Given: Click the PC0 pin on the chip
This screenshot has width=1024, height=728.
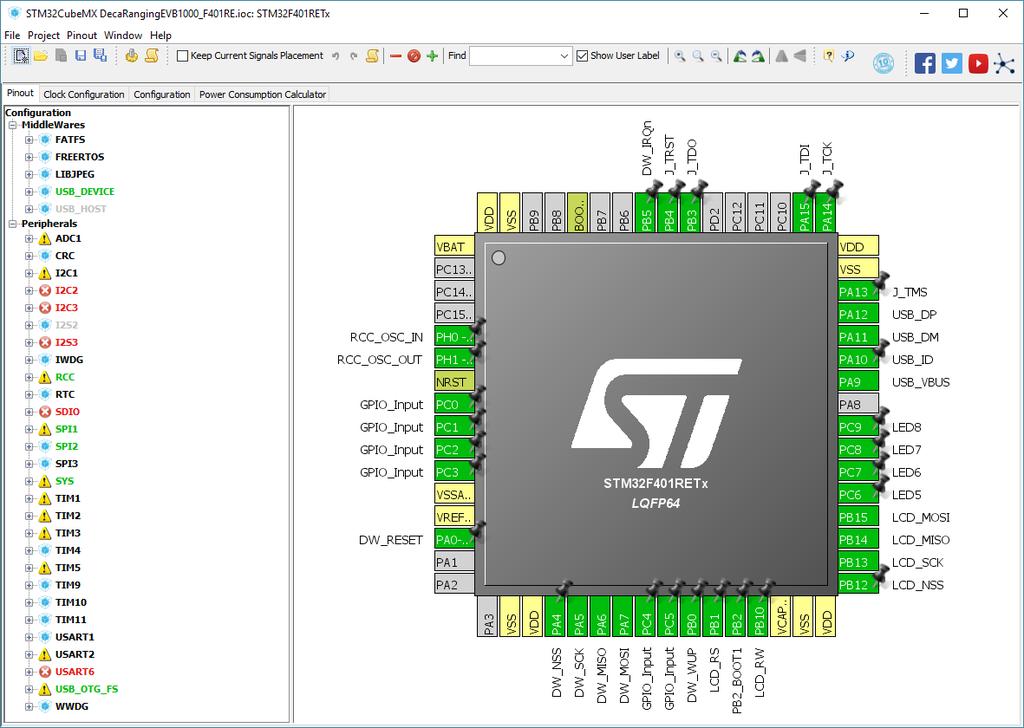Looking at the screenshot, I should click(x=454, y=405).
